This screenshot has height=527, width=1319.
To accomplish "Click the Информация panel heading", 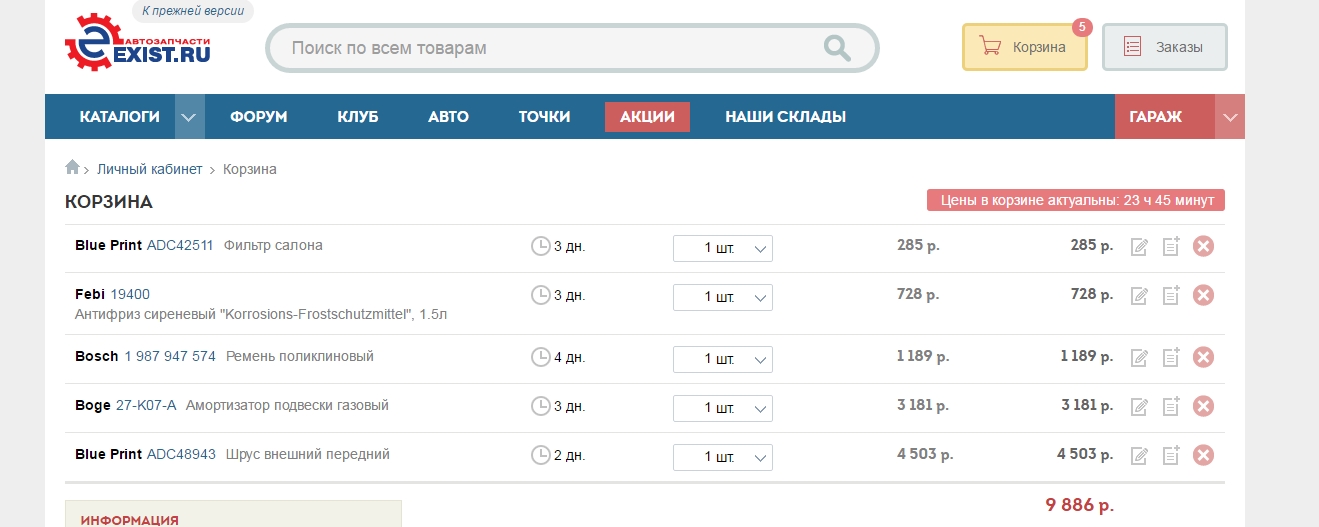I will pos(130,520).
